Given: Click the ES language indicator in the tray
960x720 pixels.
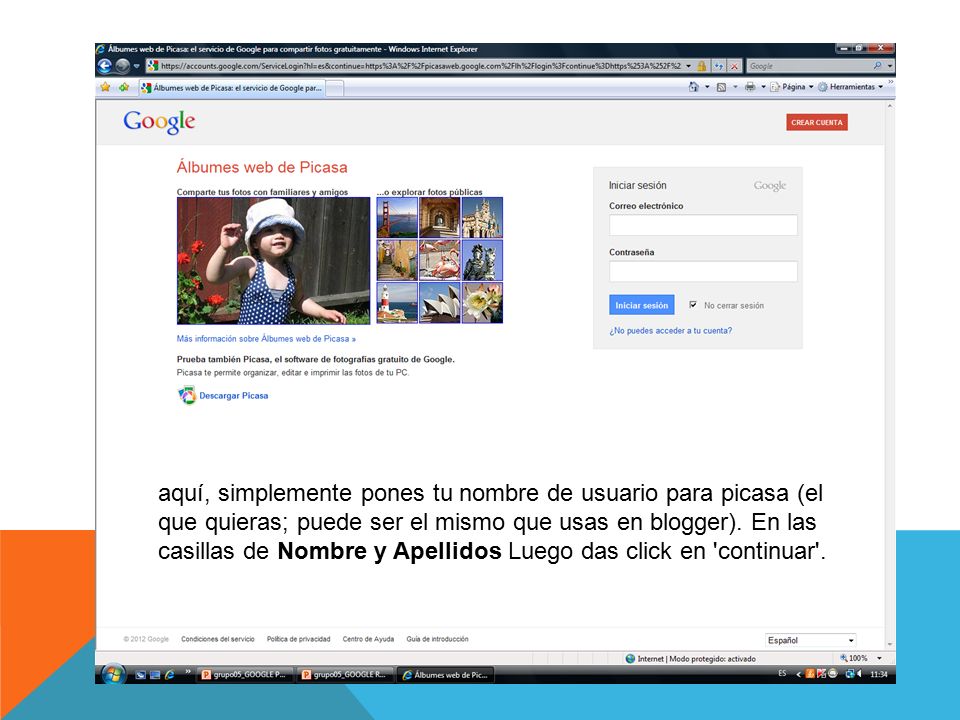Looking at the screenshot, I should [782, 673].
